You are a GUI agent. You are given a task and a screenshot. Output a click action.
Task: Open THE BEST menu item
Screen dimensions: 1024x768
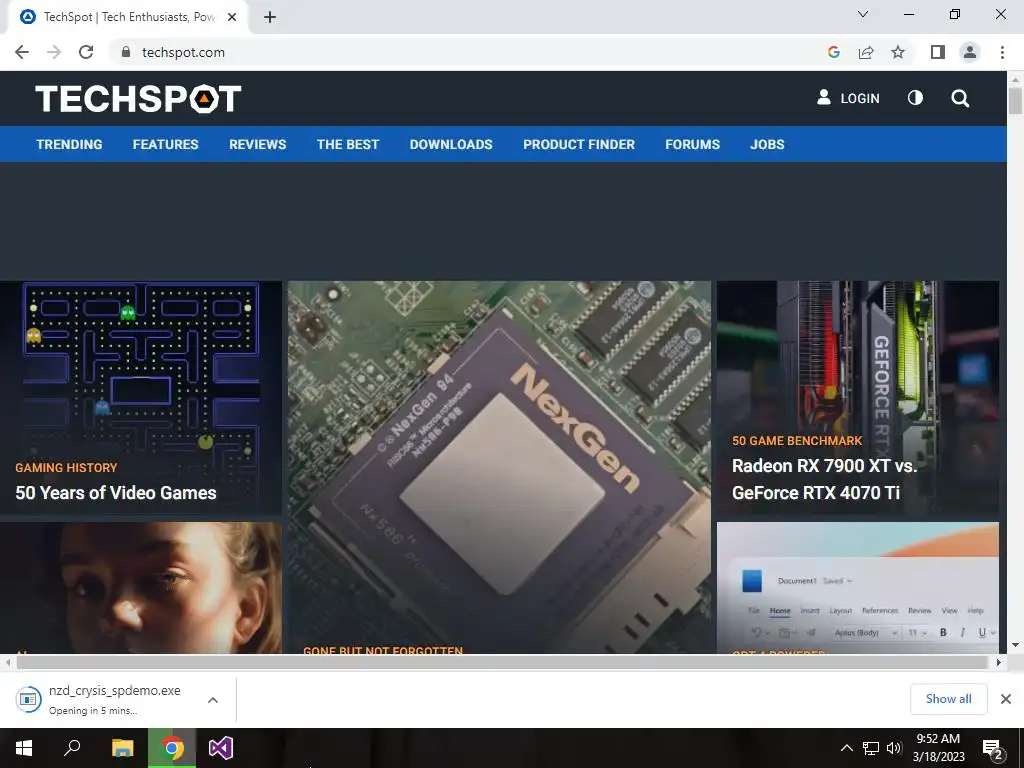(348, 144)
